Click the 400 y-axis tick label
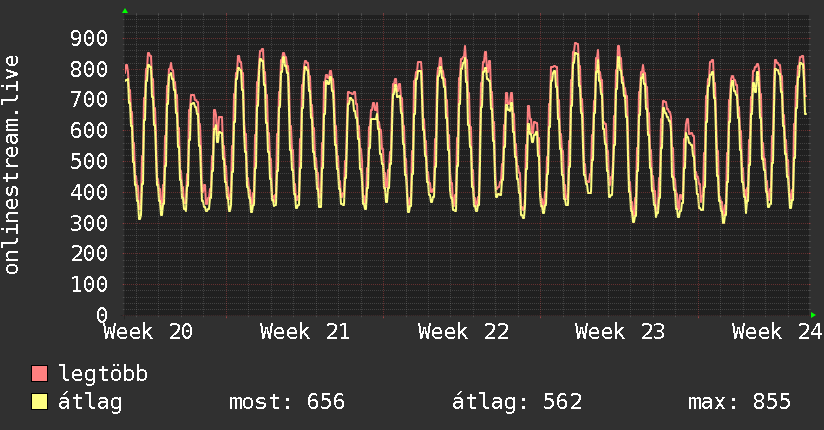 coord(89,192)
